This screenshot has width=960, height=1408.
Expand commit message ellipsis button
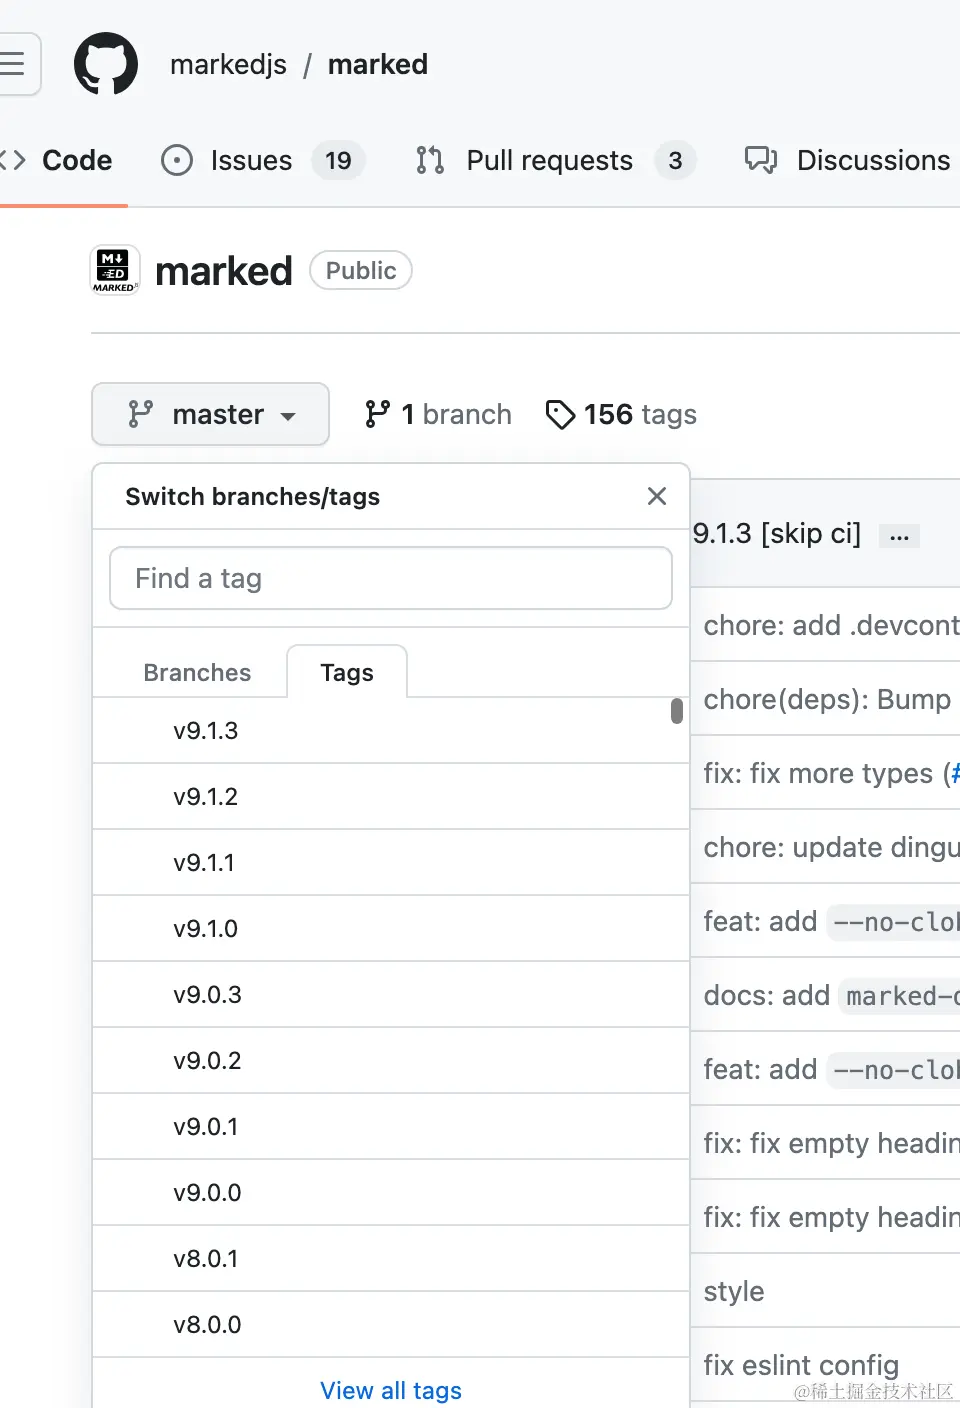(899, 536)
